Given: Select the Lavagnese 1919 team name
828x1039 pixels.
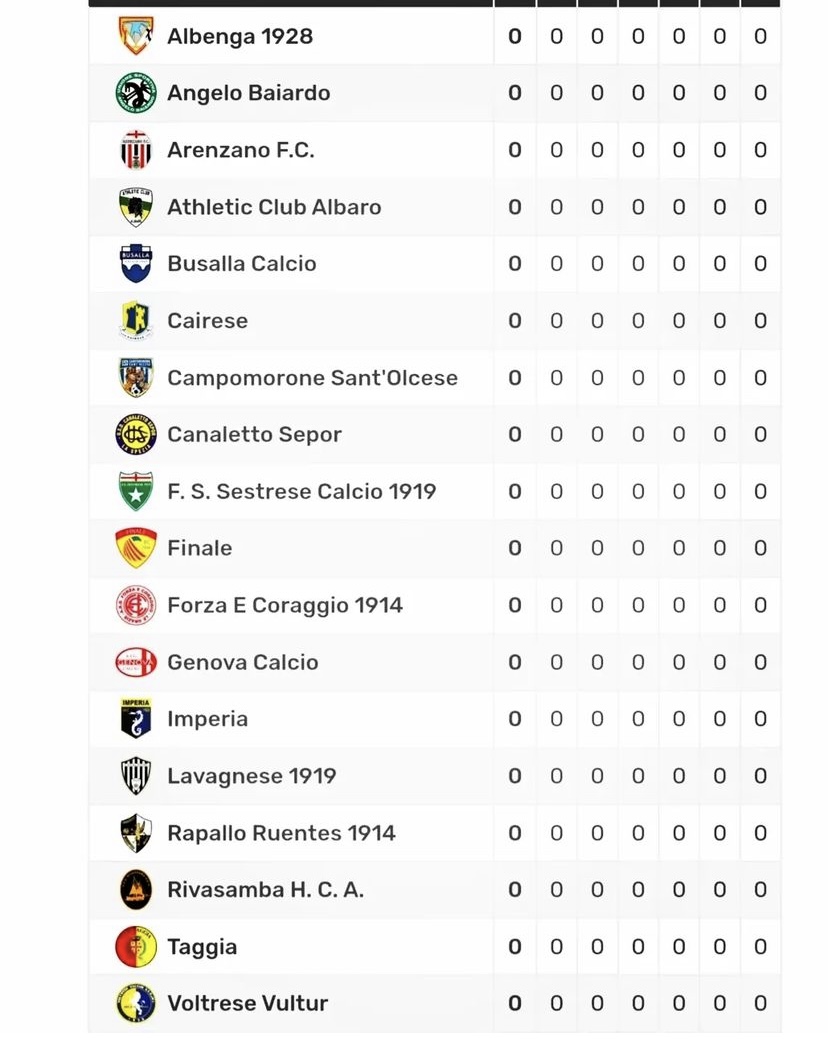Looking at the screenshot, I should [252, 776].
